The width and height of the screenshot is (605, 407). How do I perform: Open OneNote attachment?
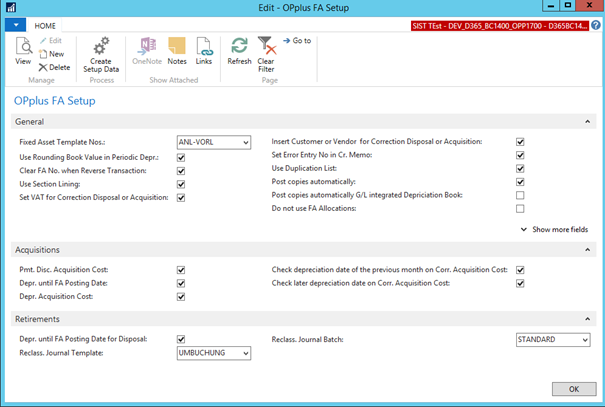pyautogui.click(x=147, y=51)
